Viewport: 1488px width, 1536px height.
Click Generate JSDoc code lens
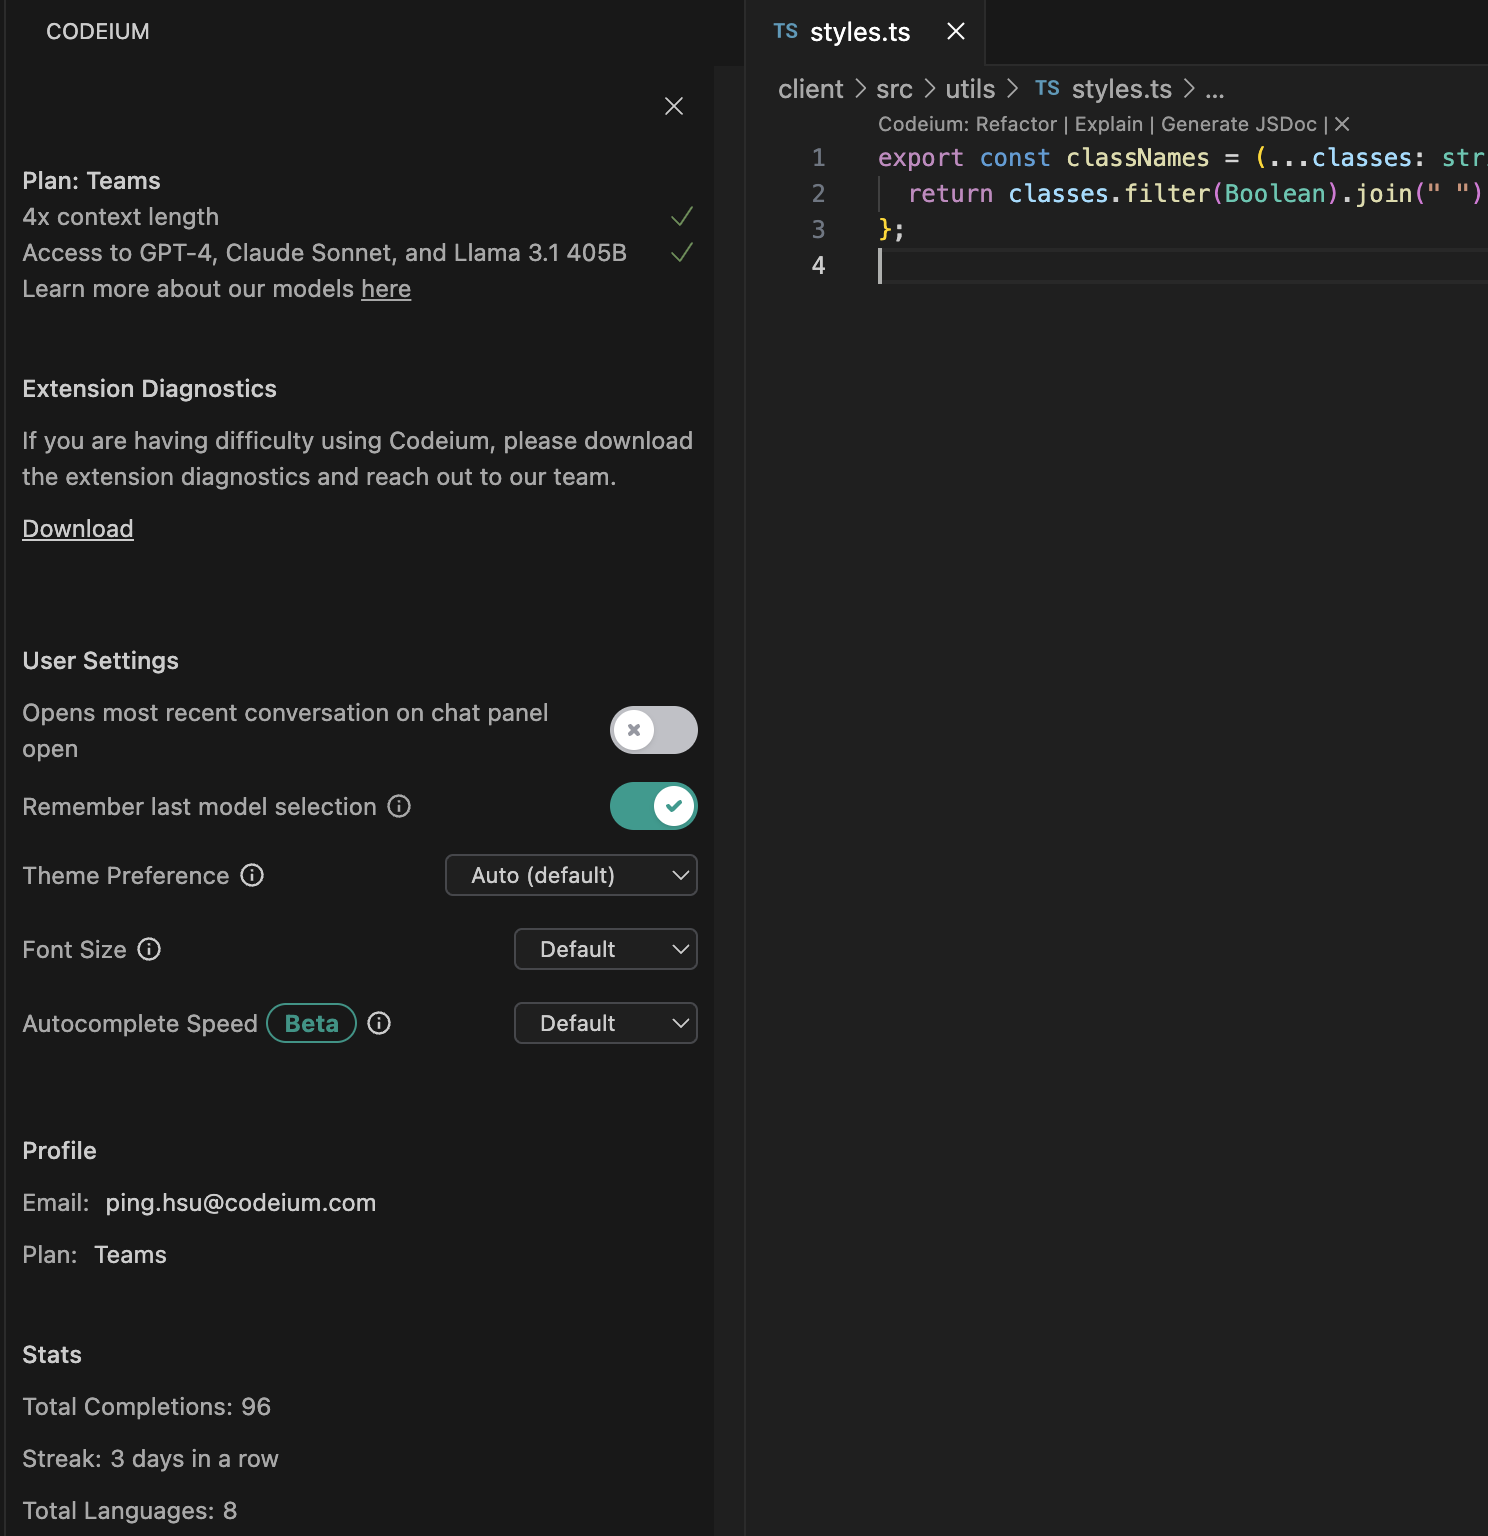tap(1239, 124)
